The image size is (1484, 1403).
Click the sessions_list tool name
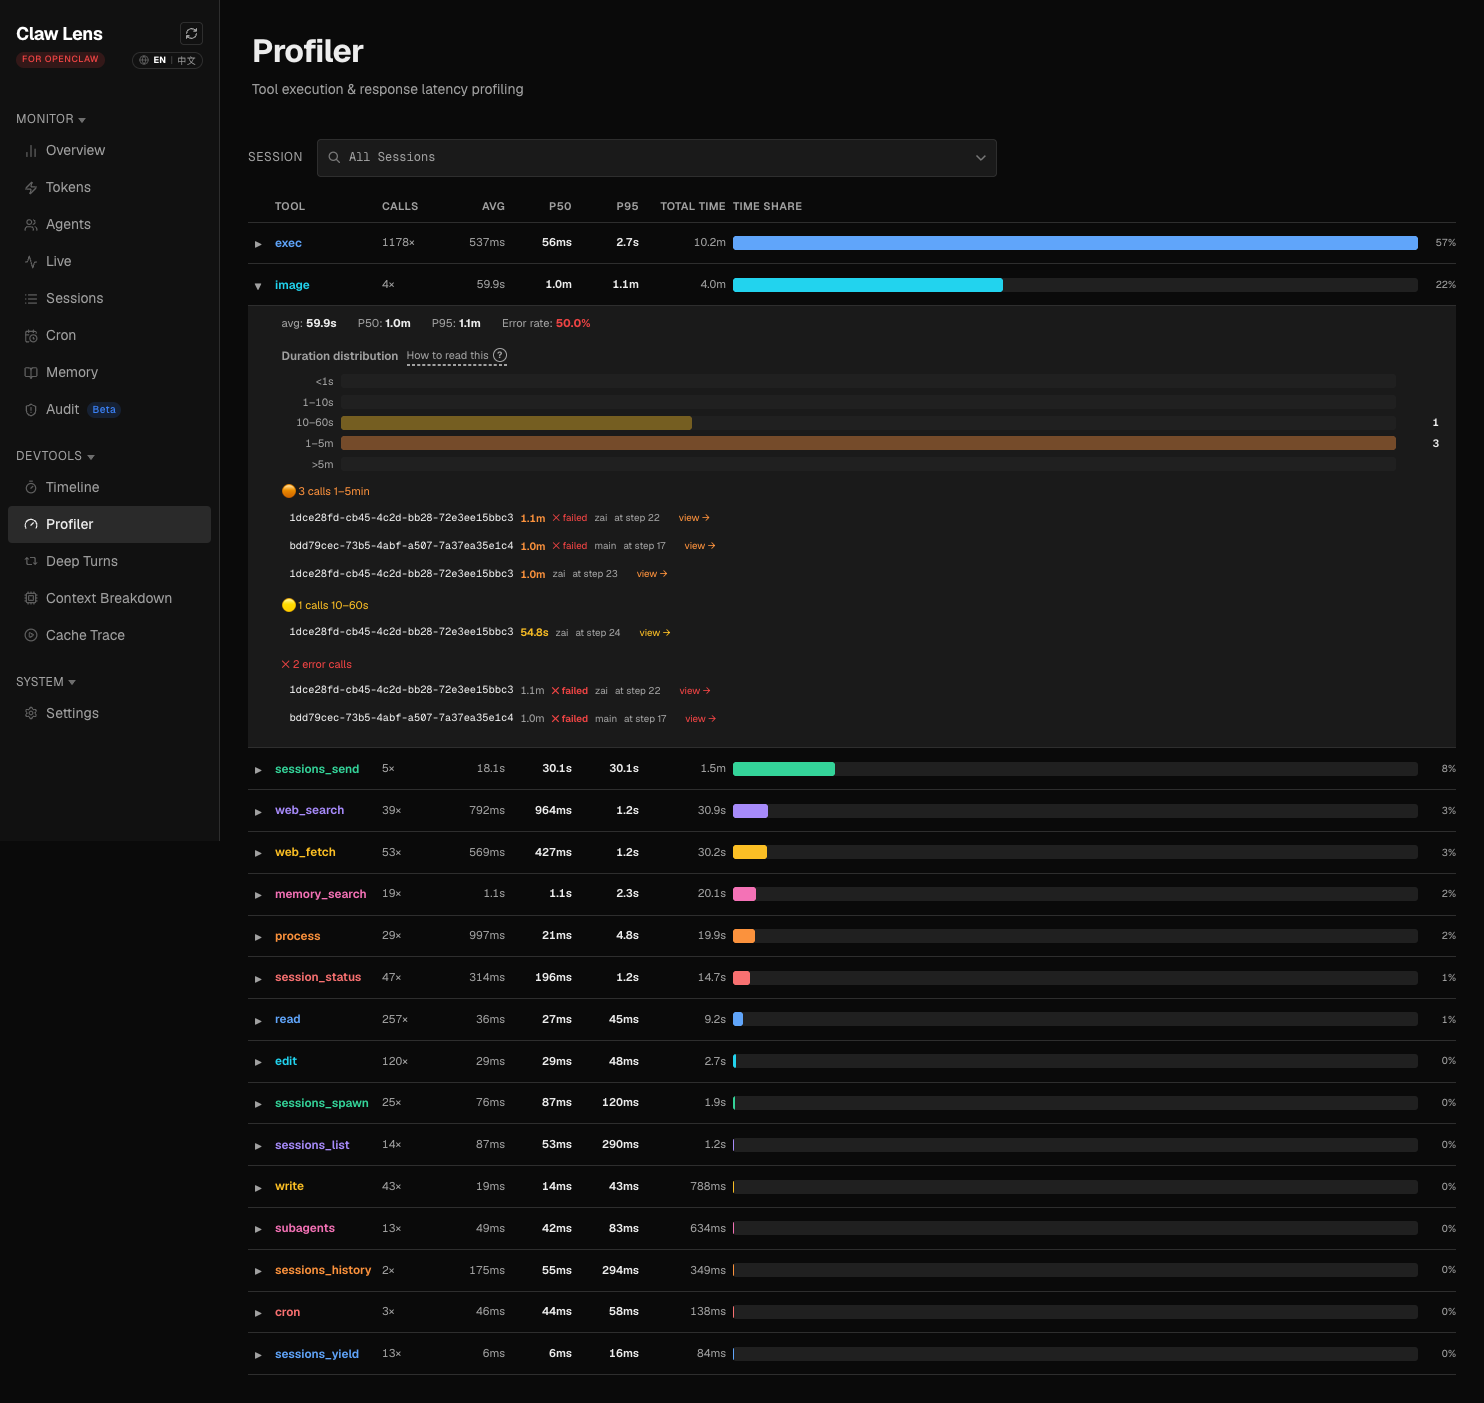tap(312, 1145)
